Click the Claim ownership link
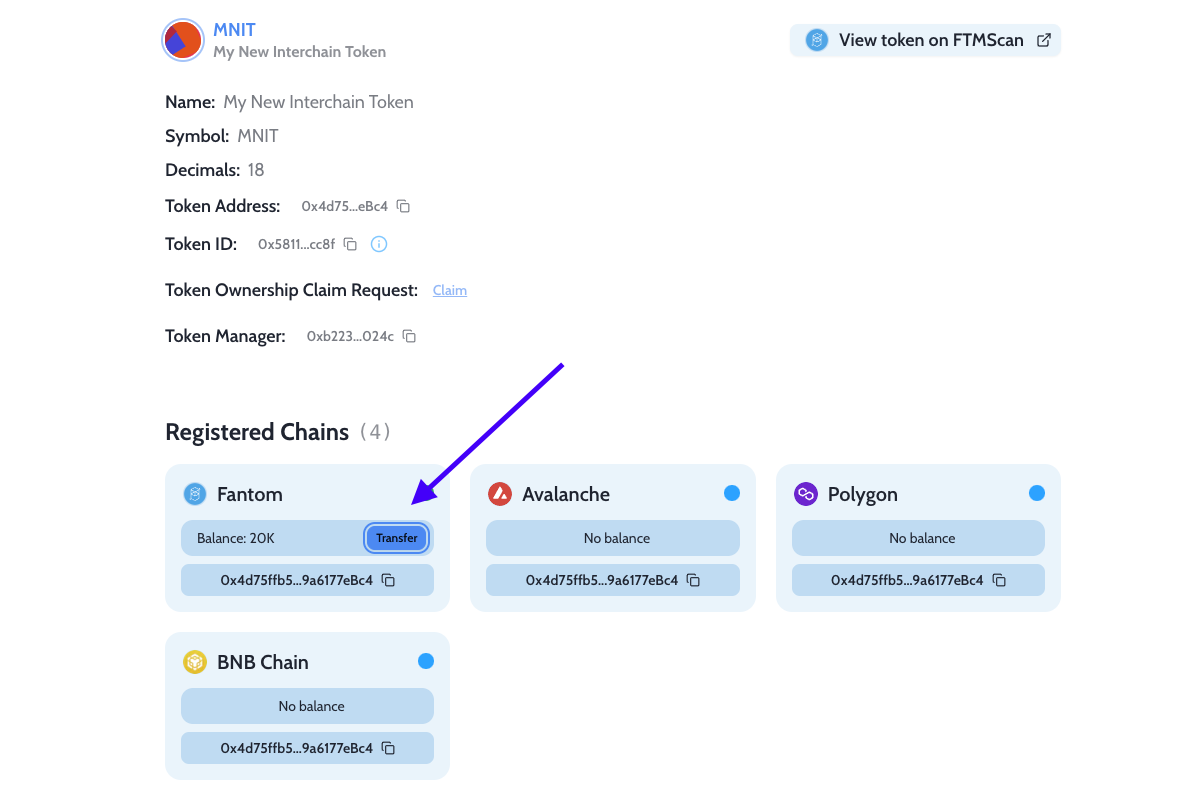1187x811 pixels. tap(450, 290)
